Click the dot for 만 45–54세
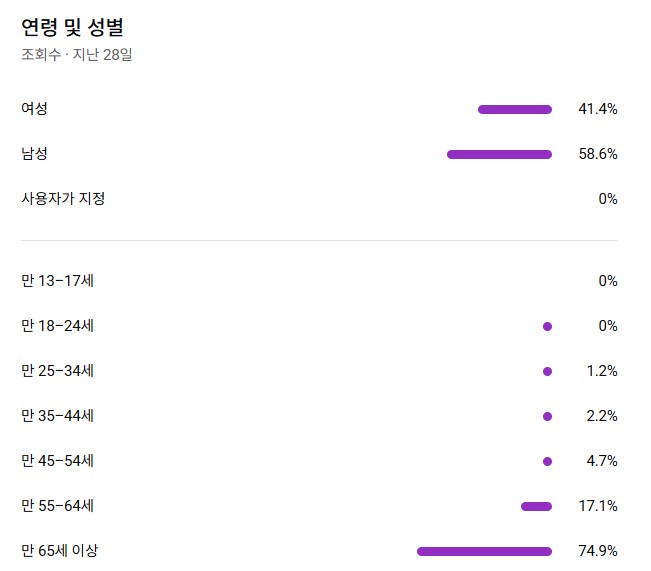Viewport: 651px width, 571px height. tap(547, 461)
